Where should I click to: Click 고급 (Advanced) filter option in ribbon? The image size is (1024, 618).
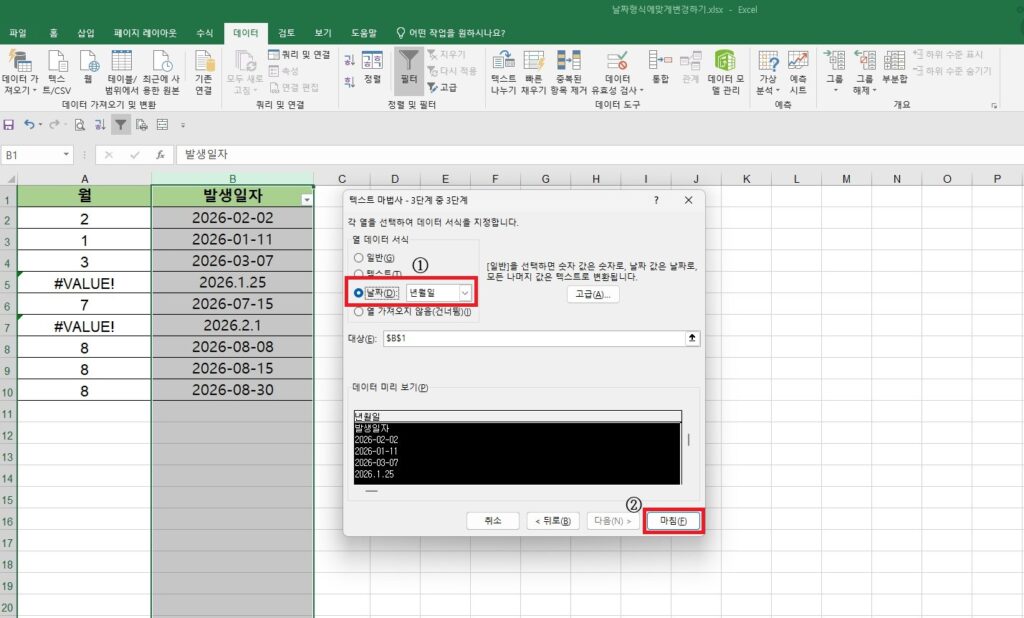coord(442,88)
